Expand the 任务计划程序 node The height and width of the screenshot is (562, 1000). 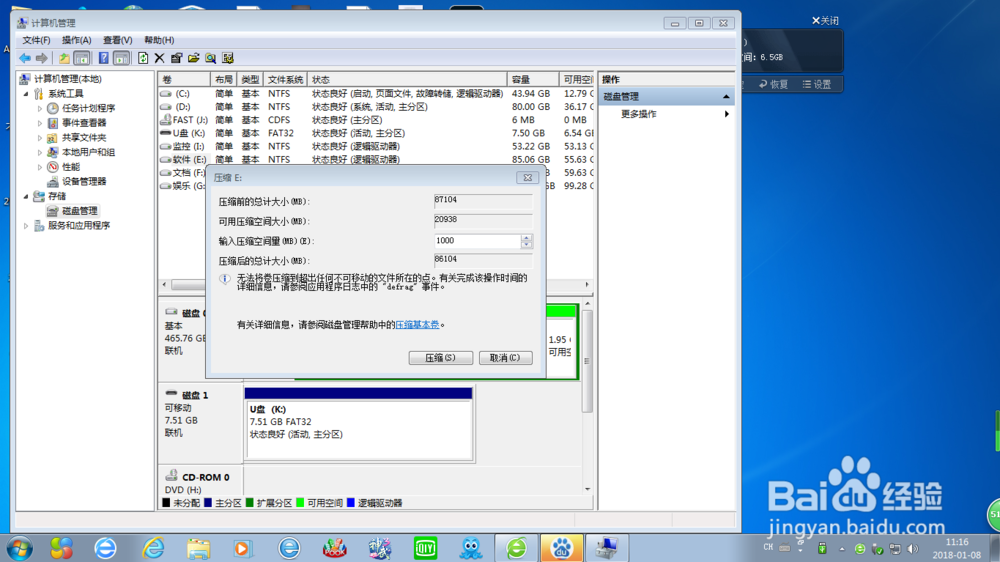[x=40, y=108]
